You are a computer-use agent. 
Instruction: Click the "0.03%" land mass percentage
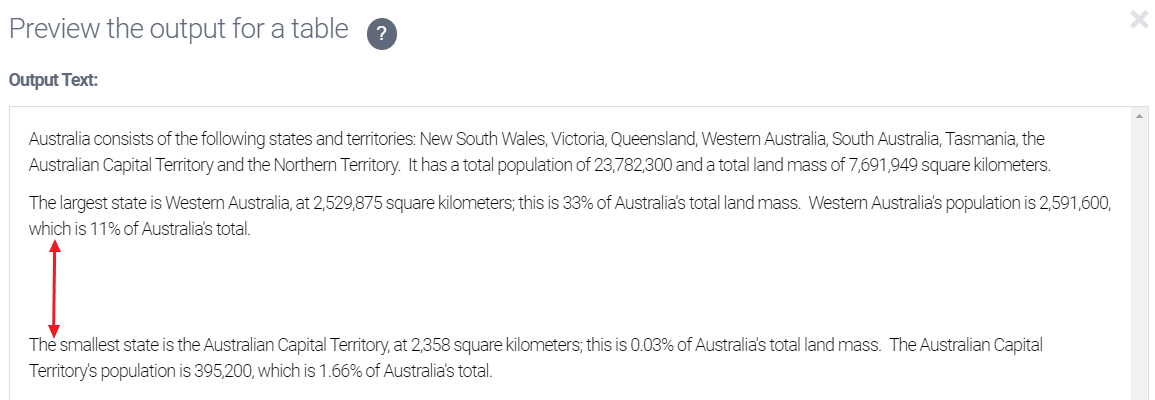click(651, 346)
